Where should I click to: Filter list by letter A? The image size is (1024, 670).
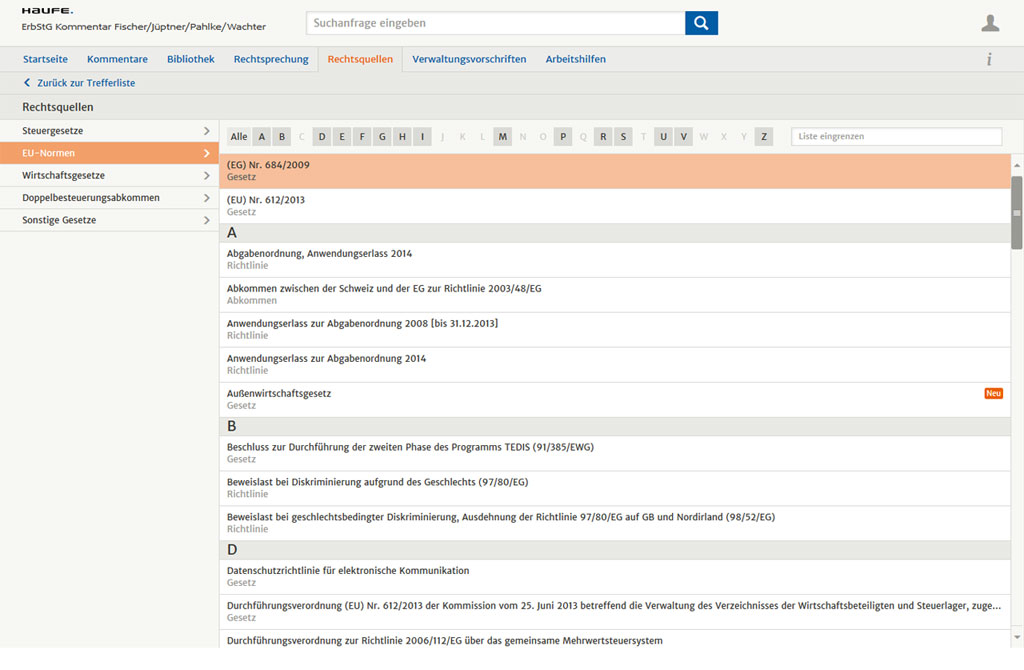(x=262, y=136)
